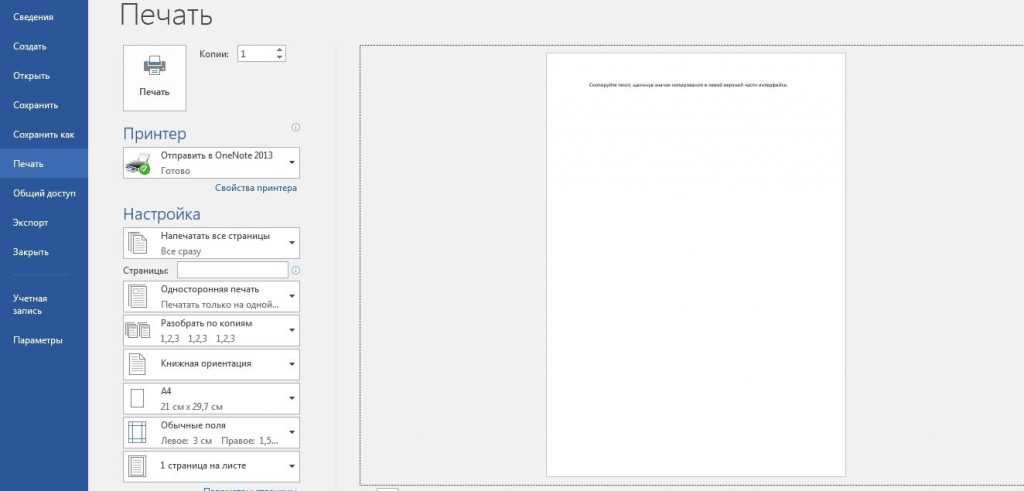Click the document page preview

coord(695,265)
